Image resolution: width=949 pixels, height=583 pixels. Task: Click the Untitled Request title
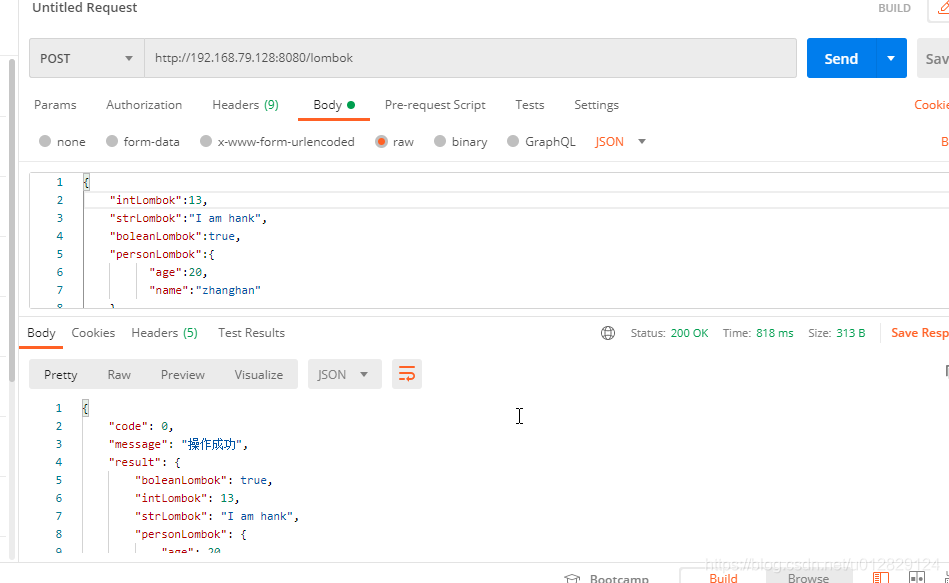pos(85,7)
